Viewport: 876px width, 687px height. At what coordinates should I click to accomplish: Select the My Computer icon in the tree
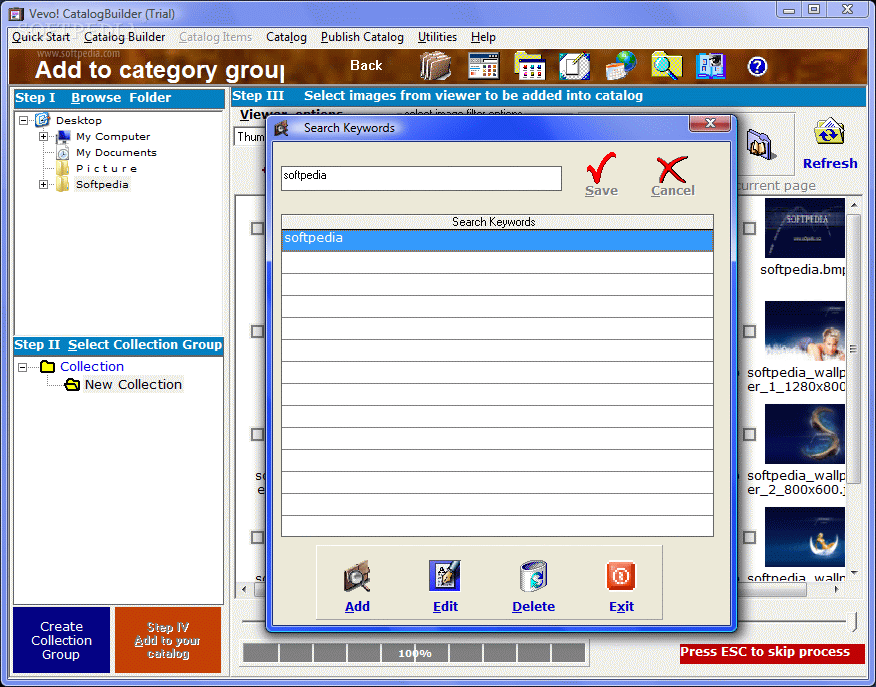pyautogui.click(x=63, y=136)
